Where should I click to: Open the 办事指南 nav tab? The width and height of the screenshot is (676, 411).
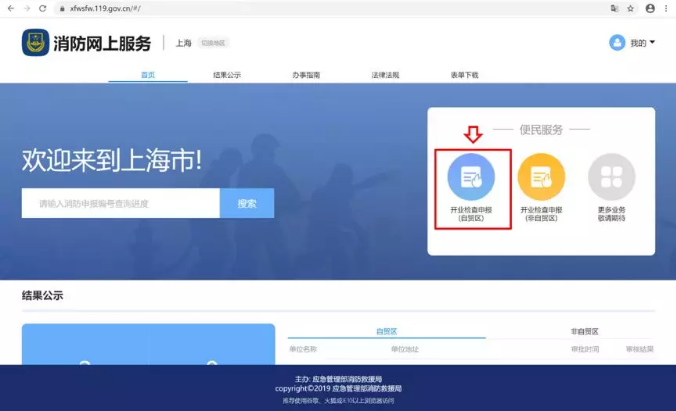tap(306, 75)
